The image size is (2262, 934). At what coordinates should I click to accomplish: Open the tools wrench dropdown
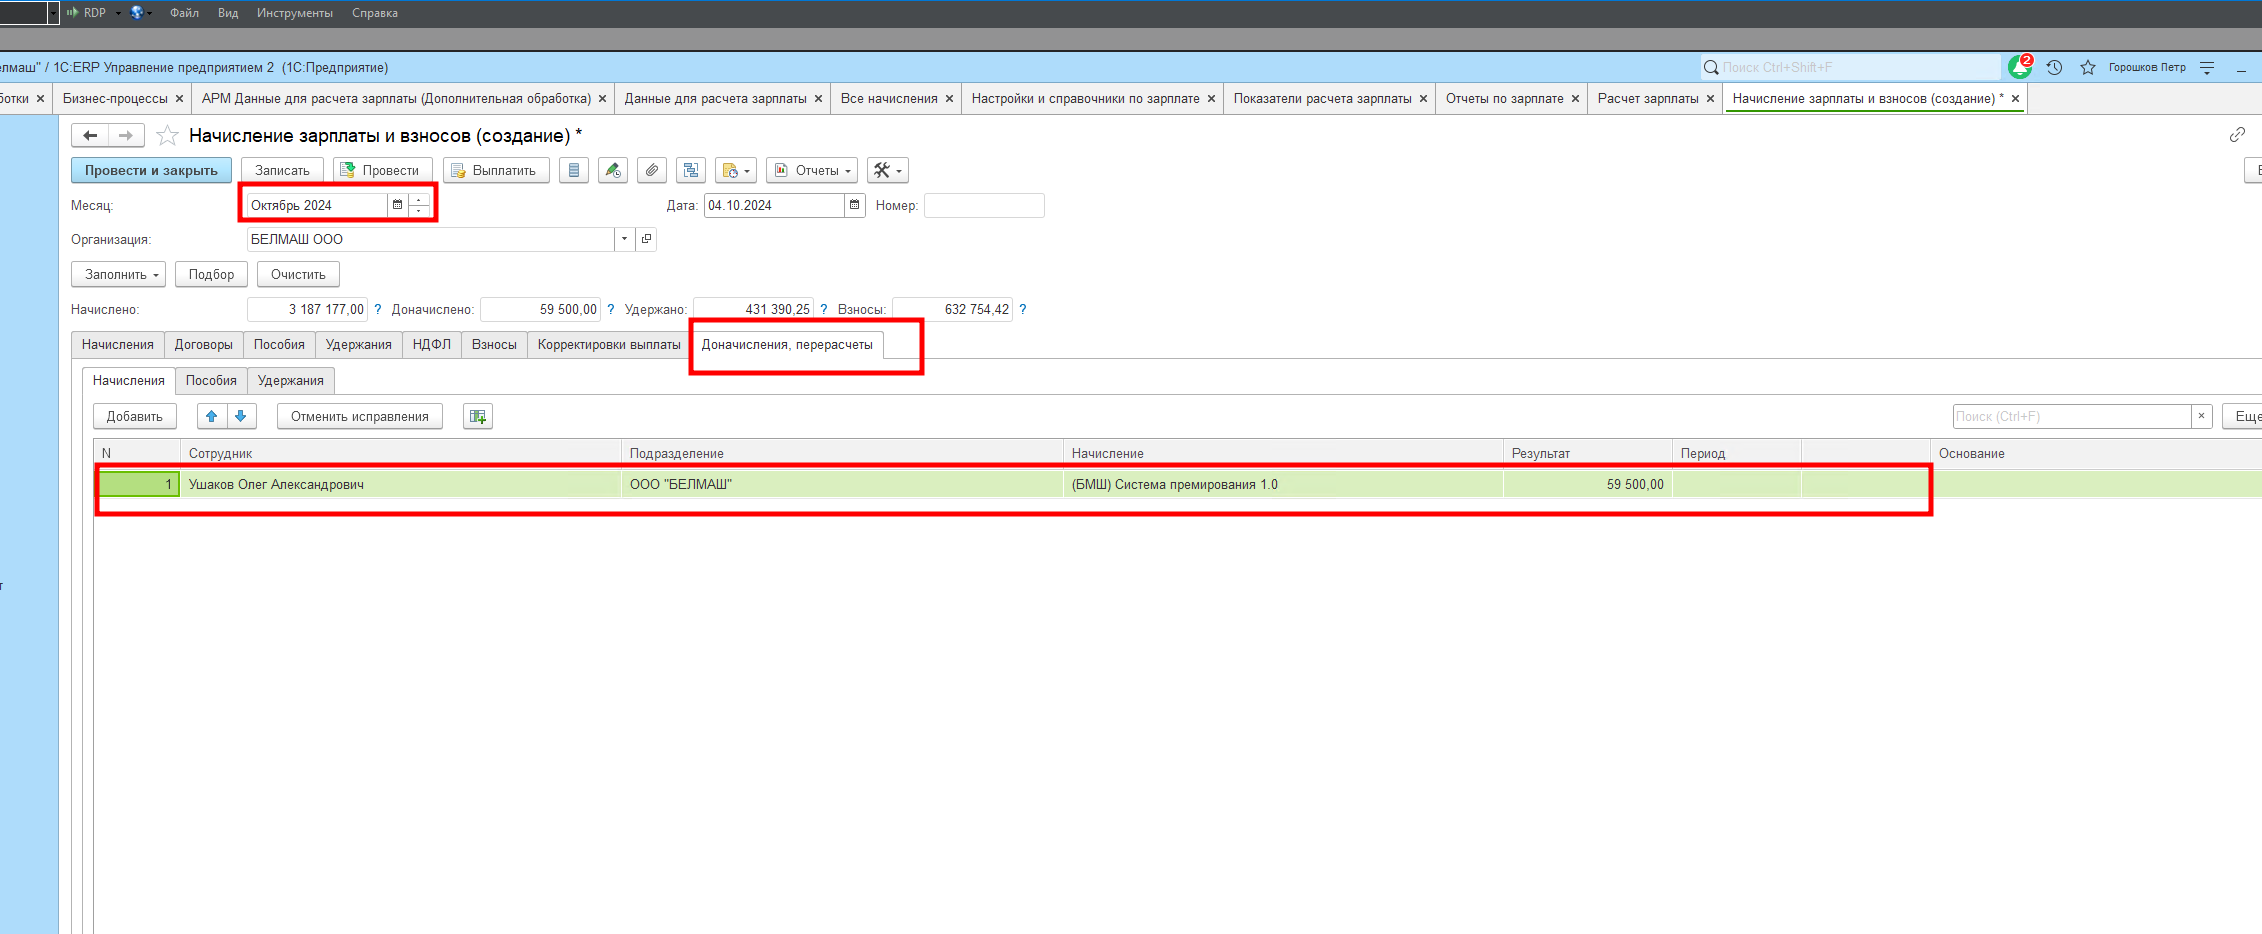[887, 171]
